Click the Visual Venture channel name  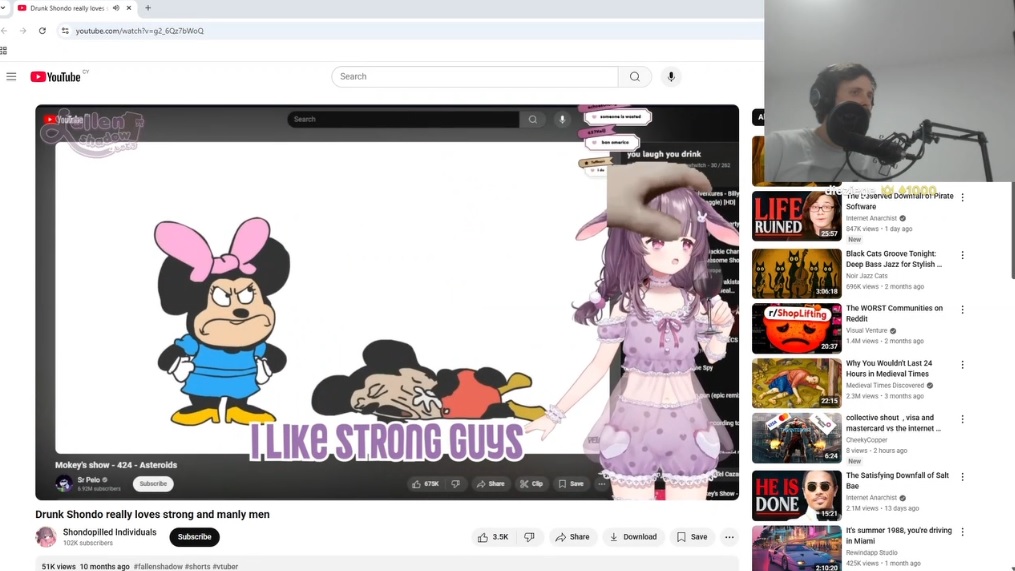point(866,330)
